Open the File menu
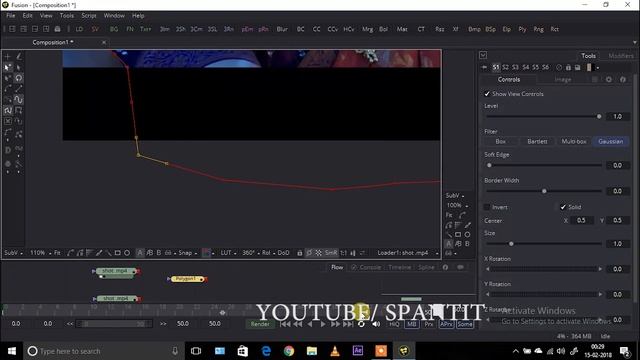The width and height of the screenshot is (640, 360). tap(11, 16)
